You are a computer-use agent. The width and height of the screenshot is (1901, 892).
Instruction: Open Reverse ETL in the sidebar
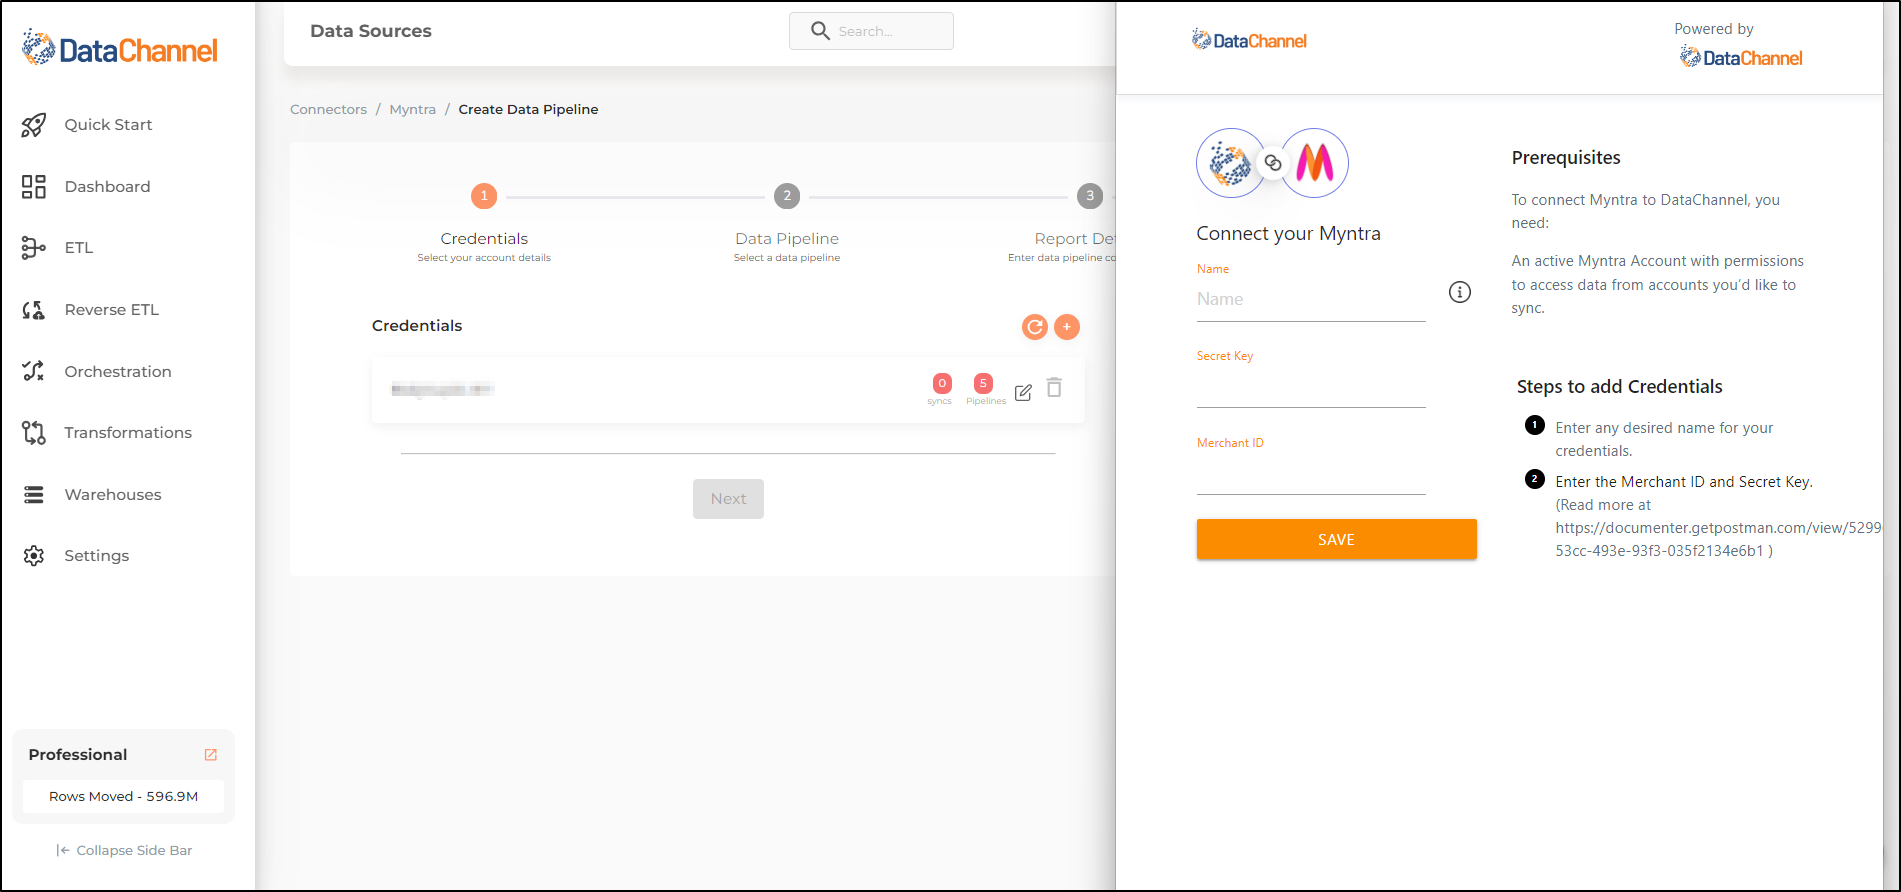111,310
